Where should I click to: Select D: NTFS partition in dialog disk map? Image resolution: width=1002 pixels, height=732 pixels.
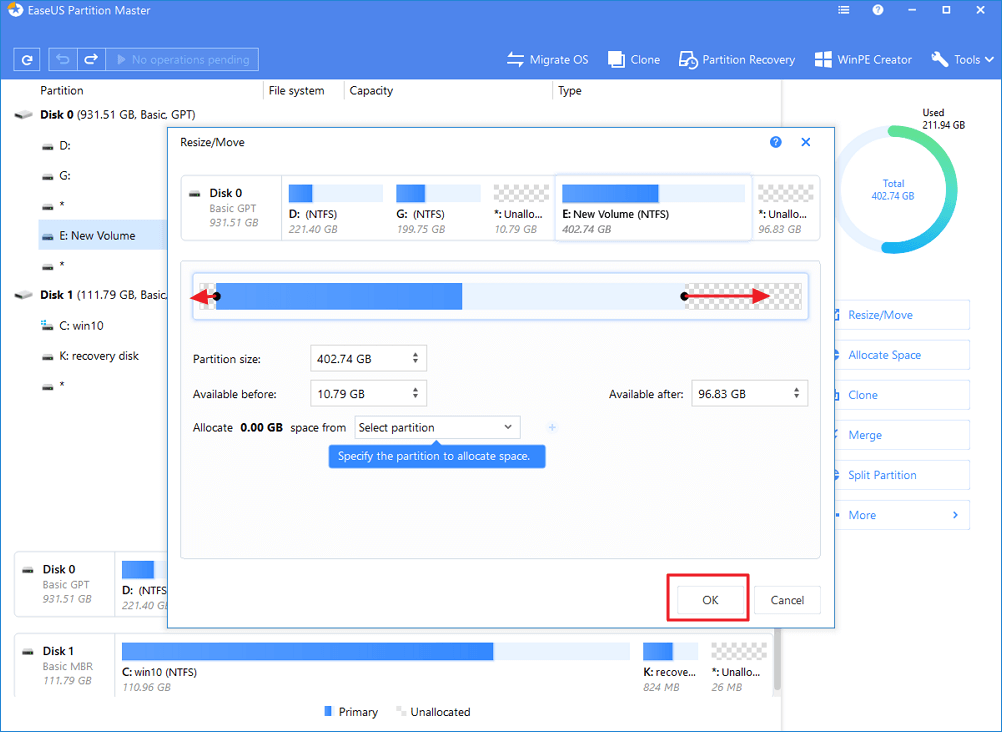coord(335,208)
